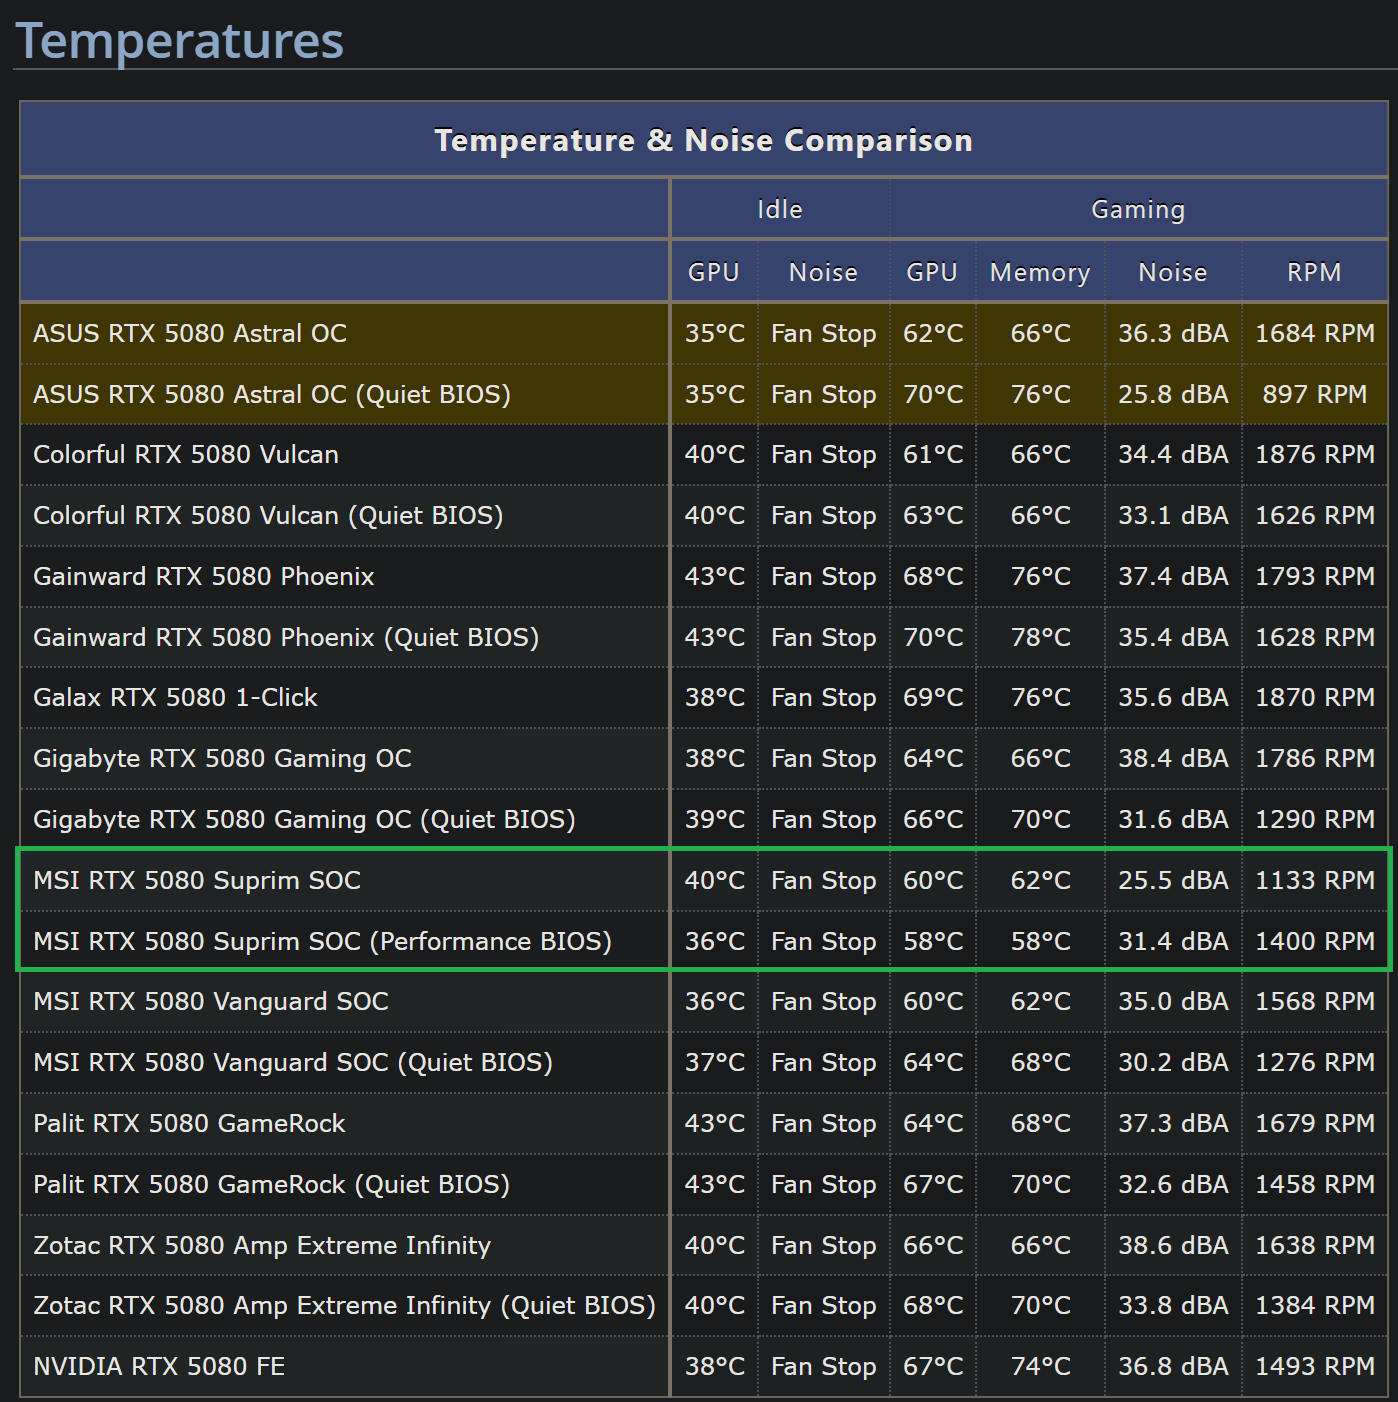This screenshot has height=1402, width=1398.
Task: Click the 74°C memory temperature
Action: [1040, 1366]
